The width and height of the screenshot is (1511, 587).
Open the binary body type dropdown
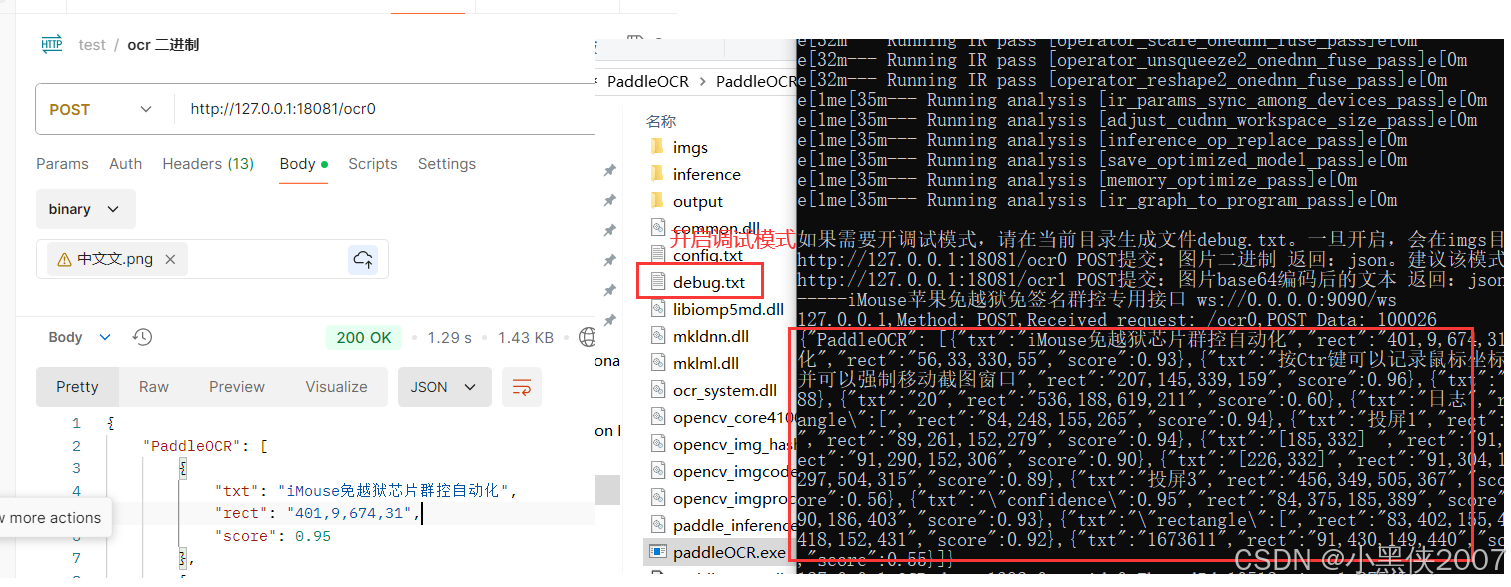(85, 209)
